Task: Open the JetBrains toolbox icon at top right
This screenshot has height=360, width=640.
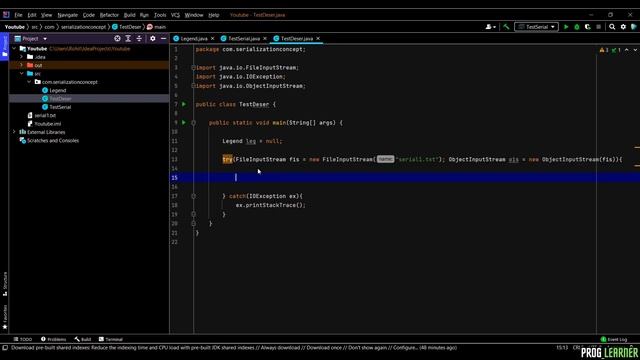Action: pos(634,27)
